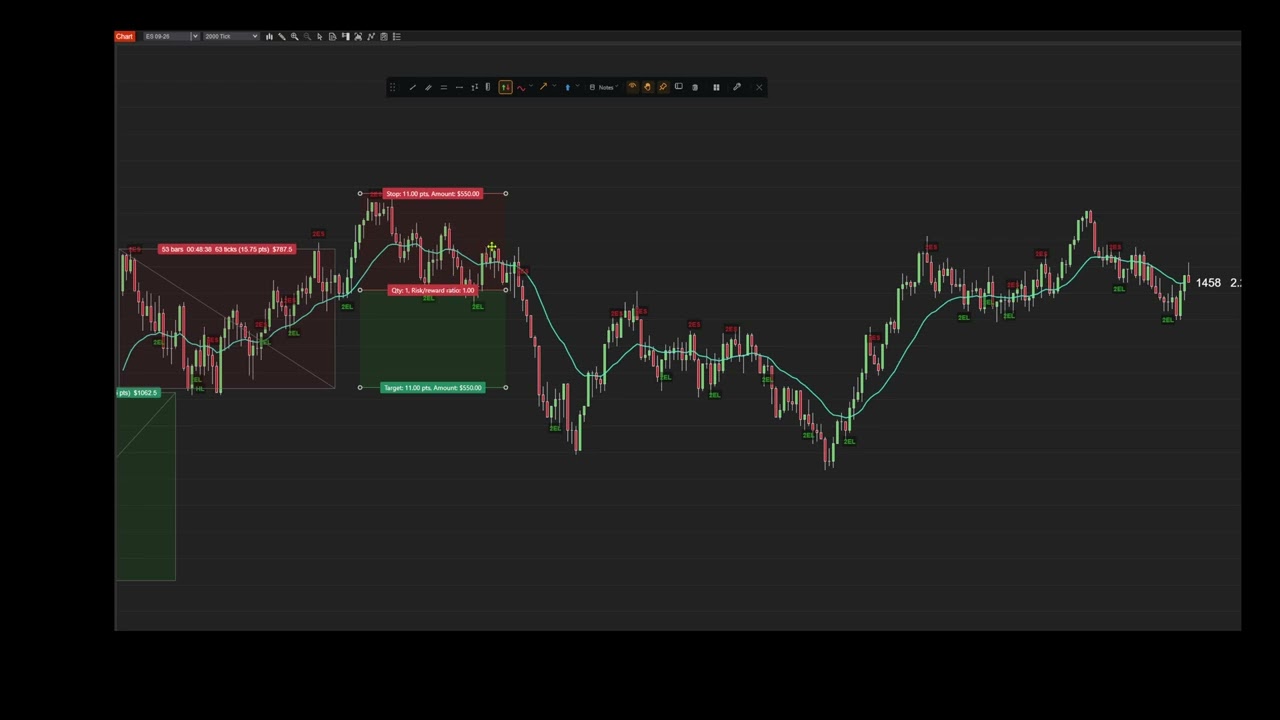Open the Notes dropdown in drawing toolbar
This screenshot has width=1280, height=720.
click(605, 87)
